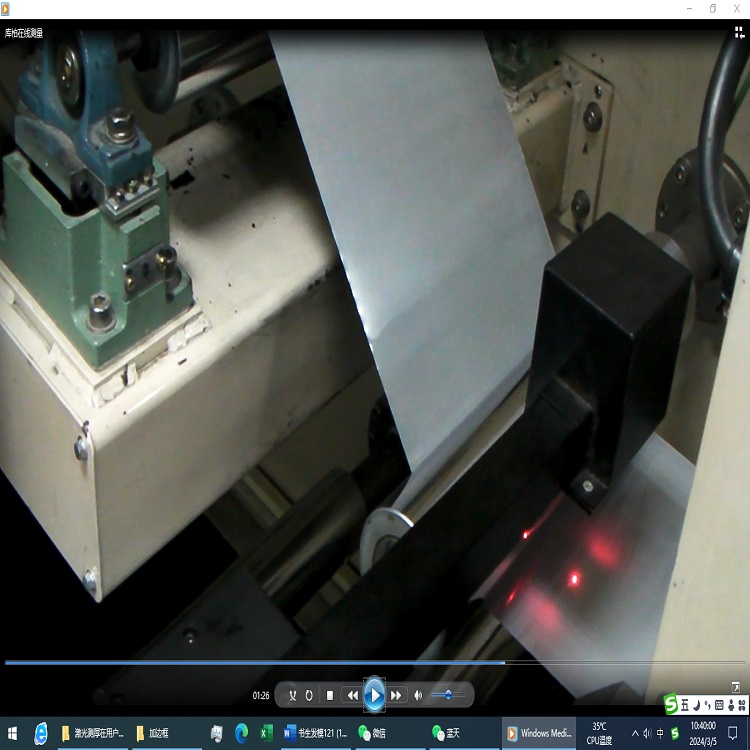Switch to the Word document taskbar item
This screenshot has width=750, height=750.
[317, 733]
